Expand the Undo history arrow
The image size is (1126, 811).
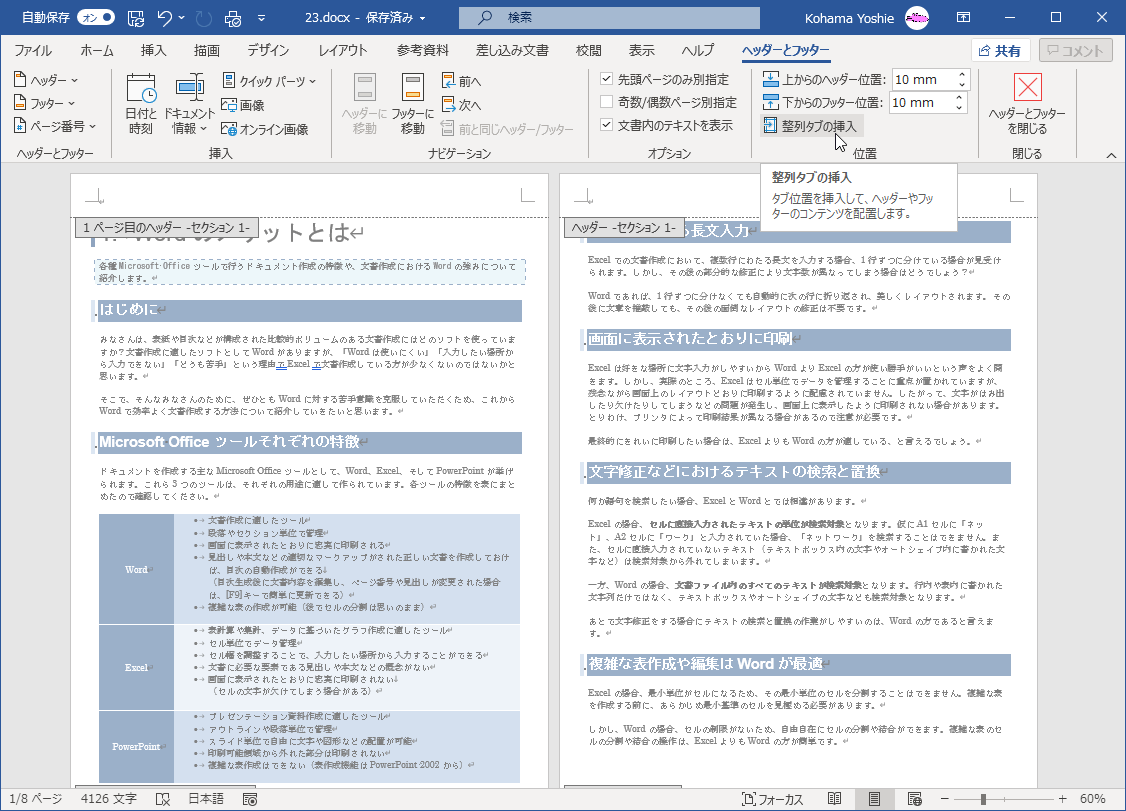(182, 18)
